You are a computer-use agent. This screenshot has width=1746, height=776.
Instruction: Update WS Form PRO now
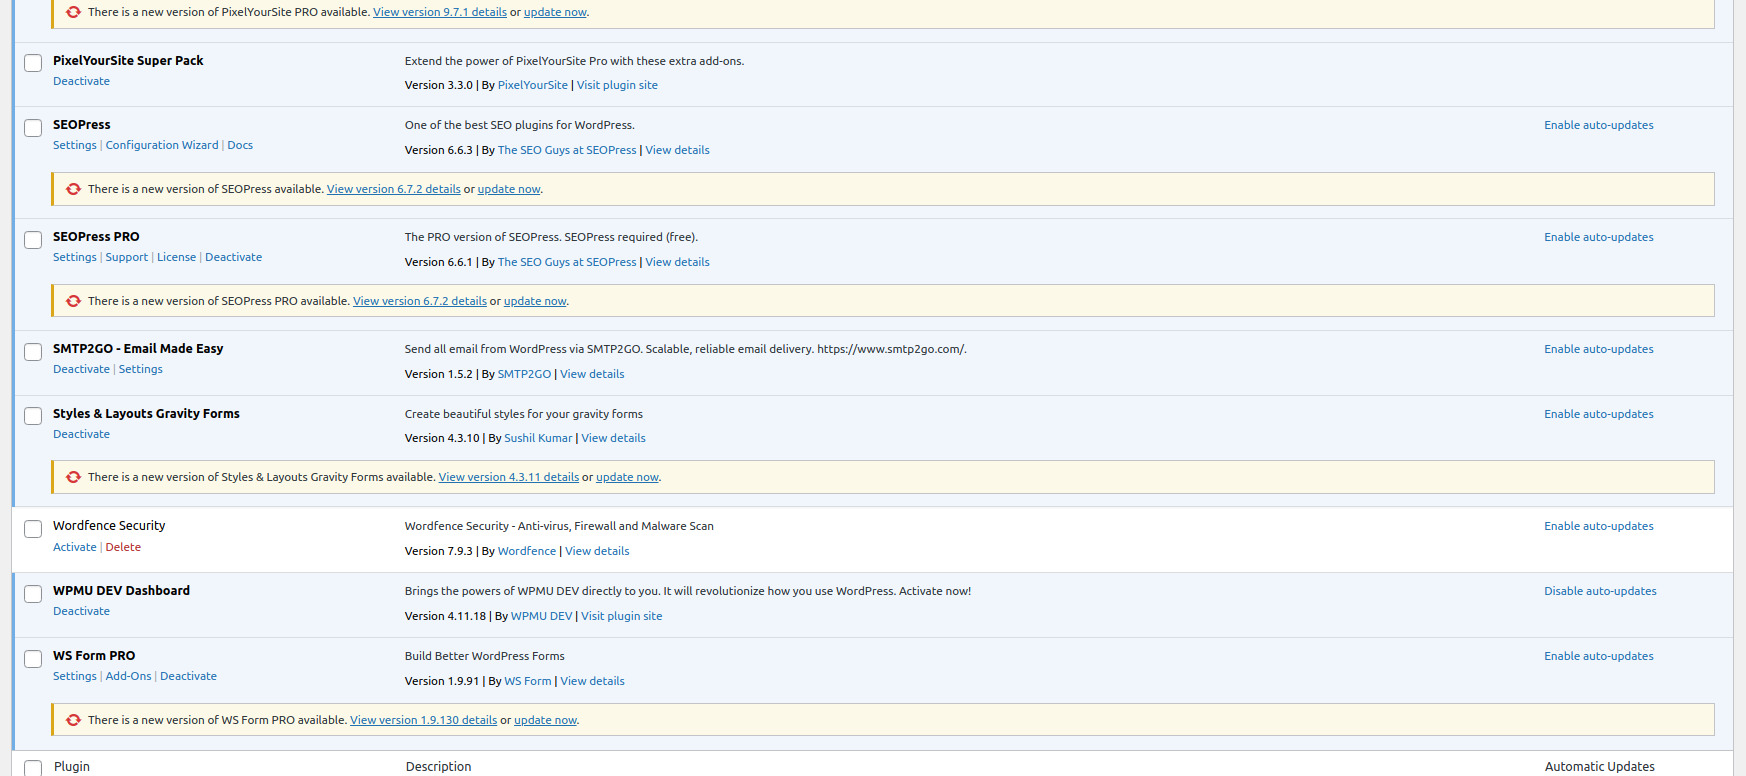(x=545, y=720)
